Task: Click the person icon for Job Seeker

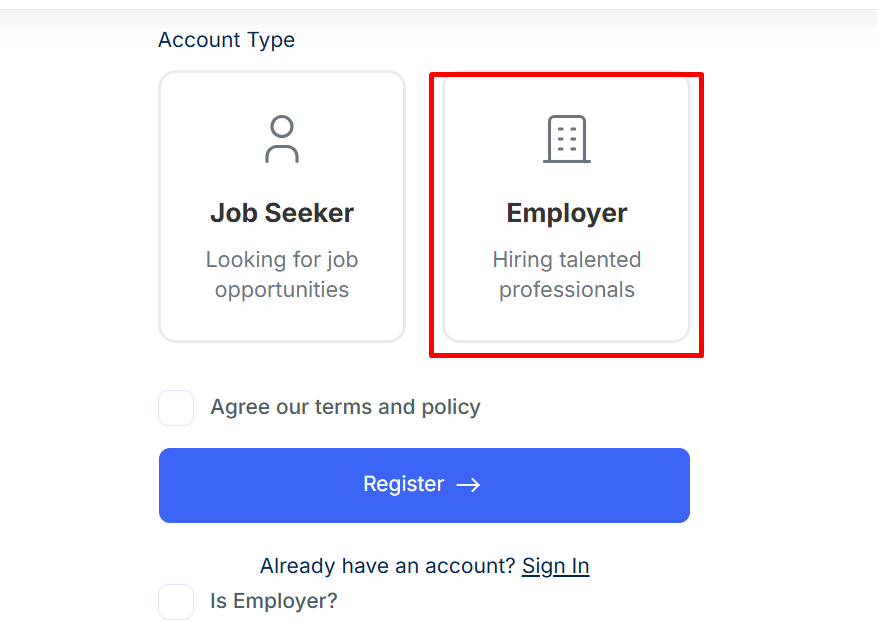Action: (x=282, y=139)
